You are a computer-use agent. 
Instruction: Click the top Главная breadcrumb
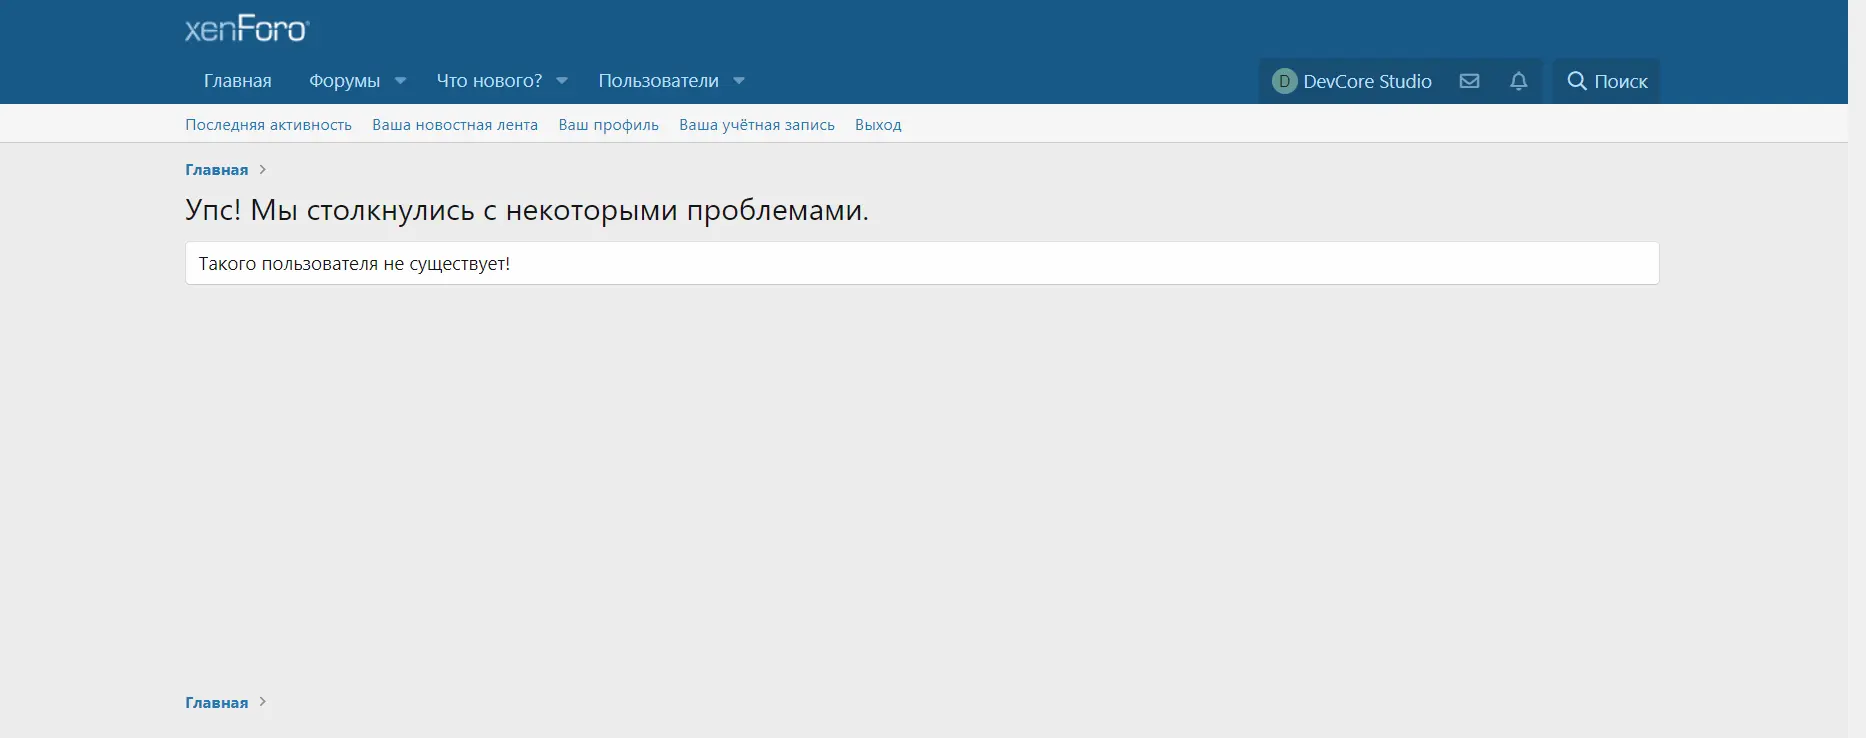216,170
